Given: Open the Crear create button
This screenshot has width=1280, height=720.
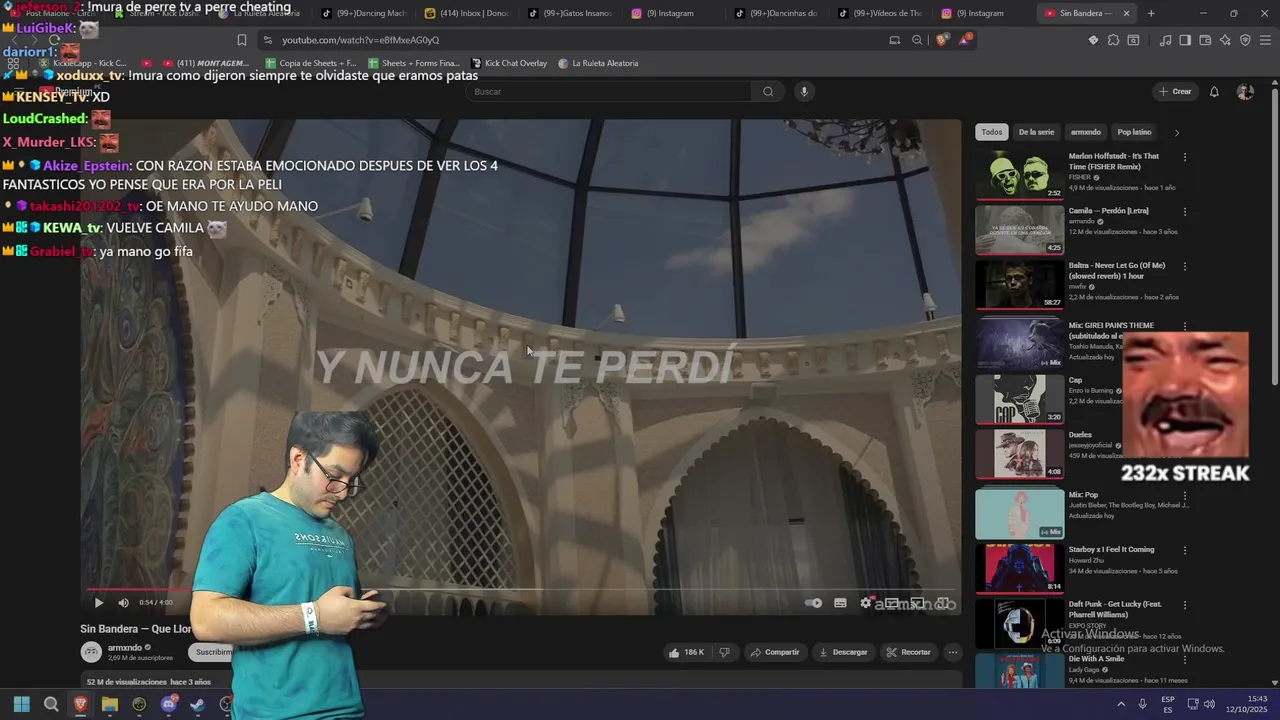Looking at the screenshot, I should [x=1175, y=91].
